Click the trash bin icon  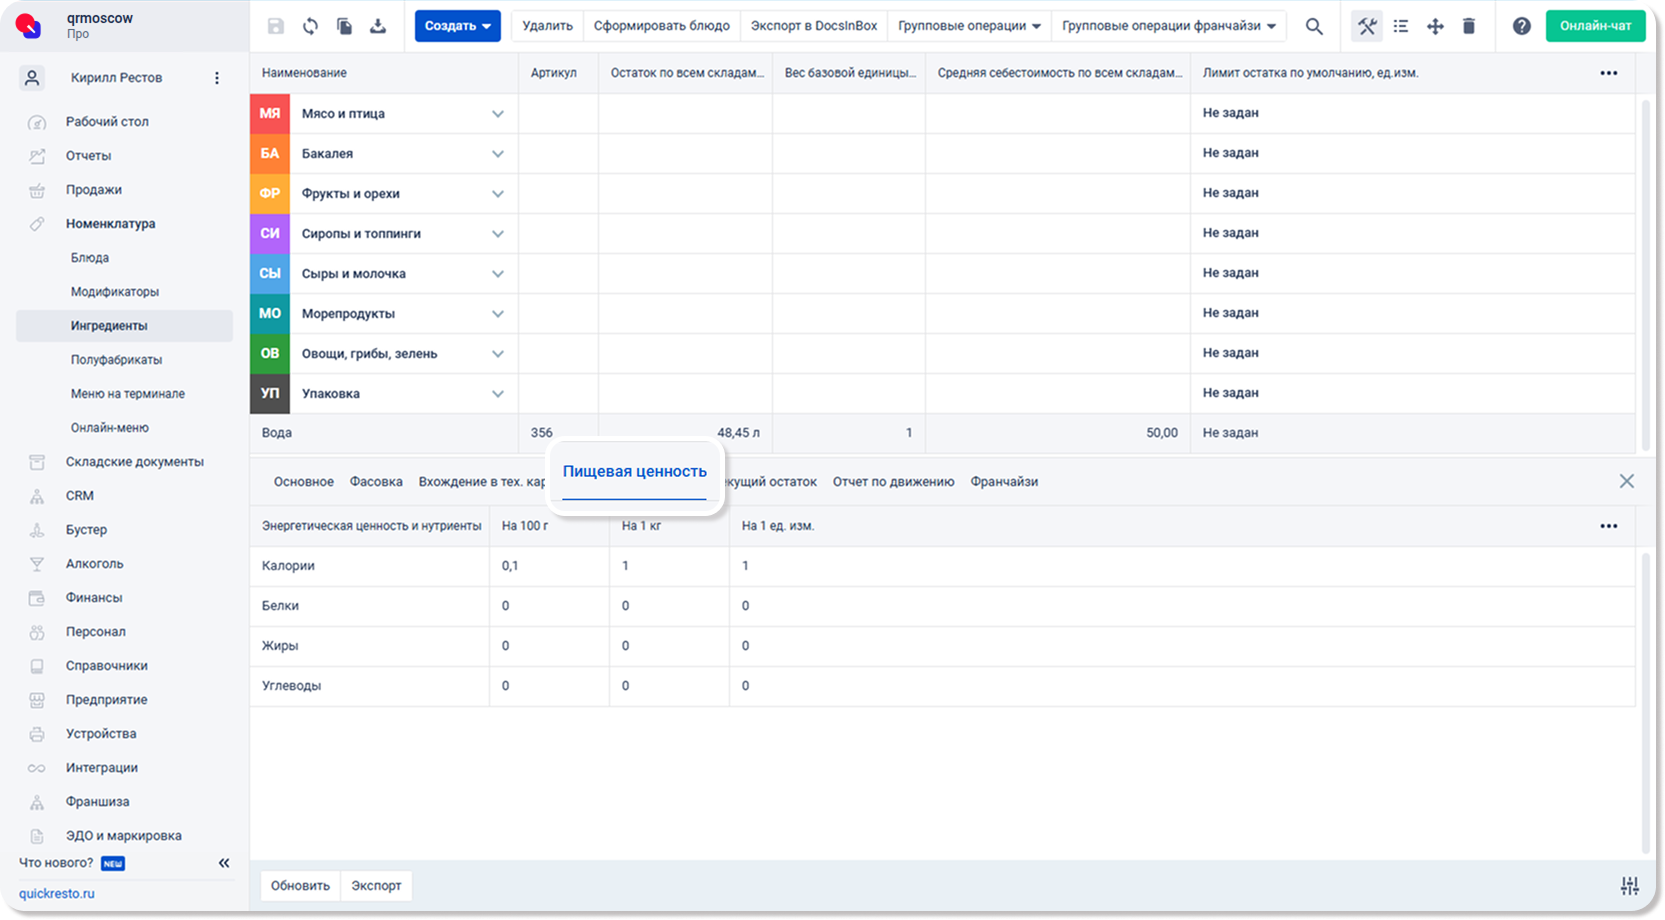[x=1469, y=26]
